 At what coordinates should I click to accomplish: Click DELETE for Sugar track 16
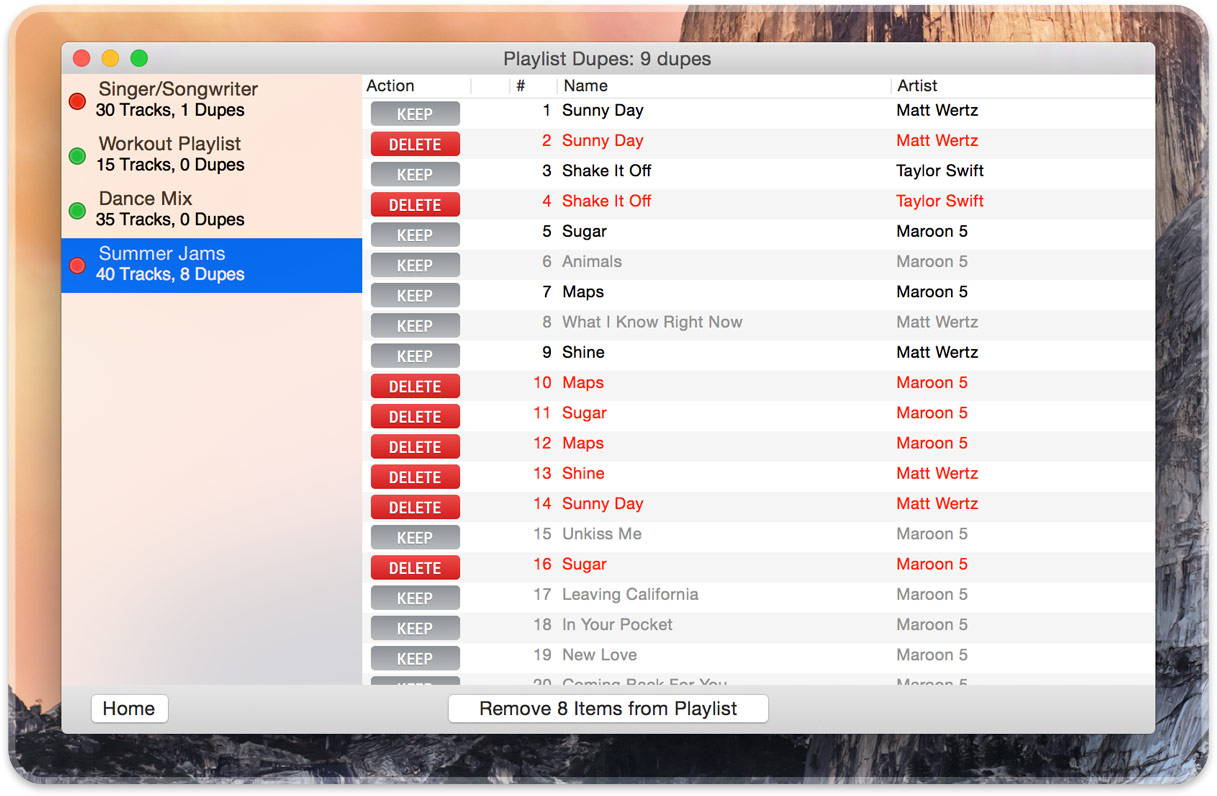(x=414, y=567)
